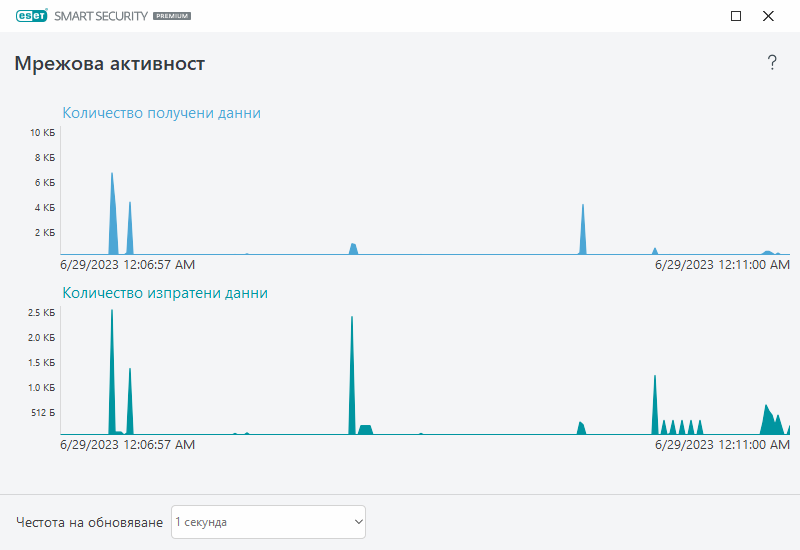Select the 'Количество получени данни' chart title
This screenshot has height=550, width=800.
point(161,113)
